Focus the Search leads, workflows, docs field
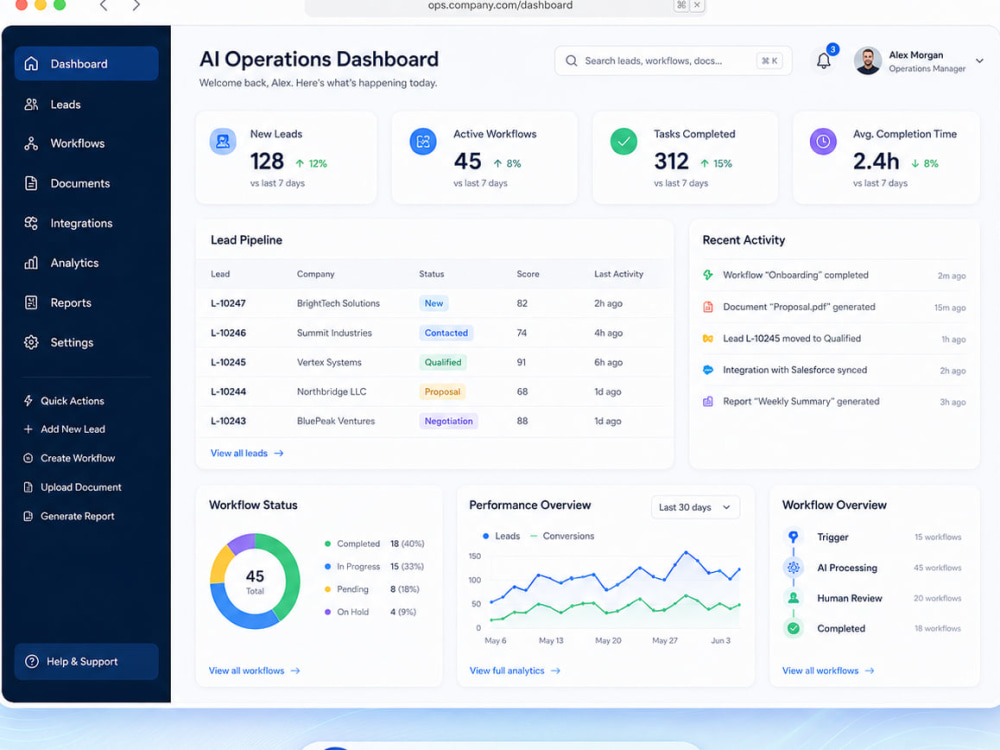Viewport: 1000px width, 750px height. click(x=673, y=61)
